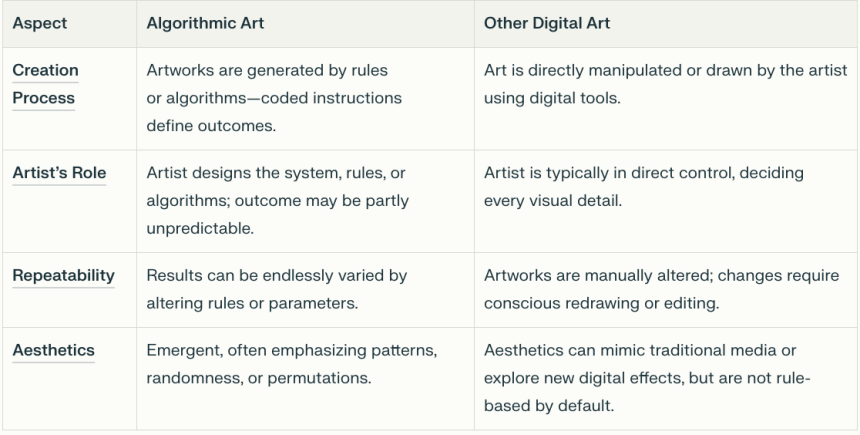Click the text 'based by default.'
This screenshot has width=860, height=435.
click(549, 406)
